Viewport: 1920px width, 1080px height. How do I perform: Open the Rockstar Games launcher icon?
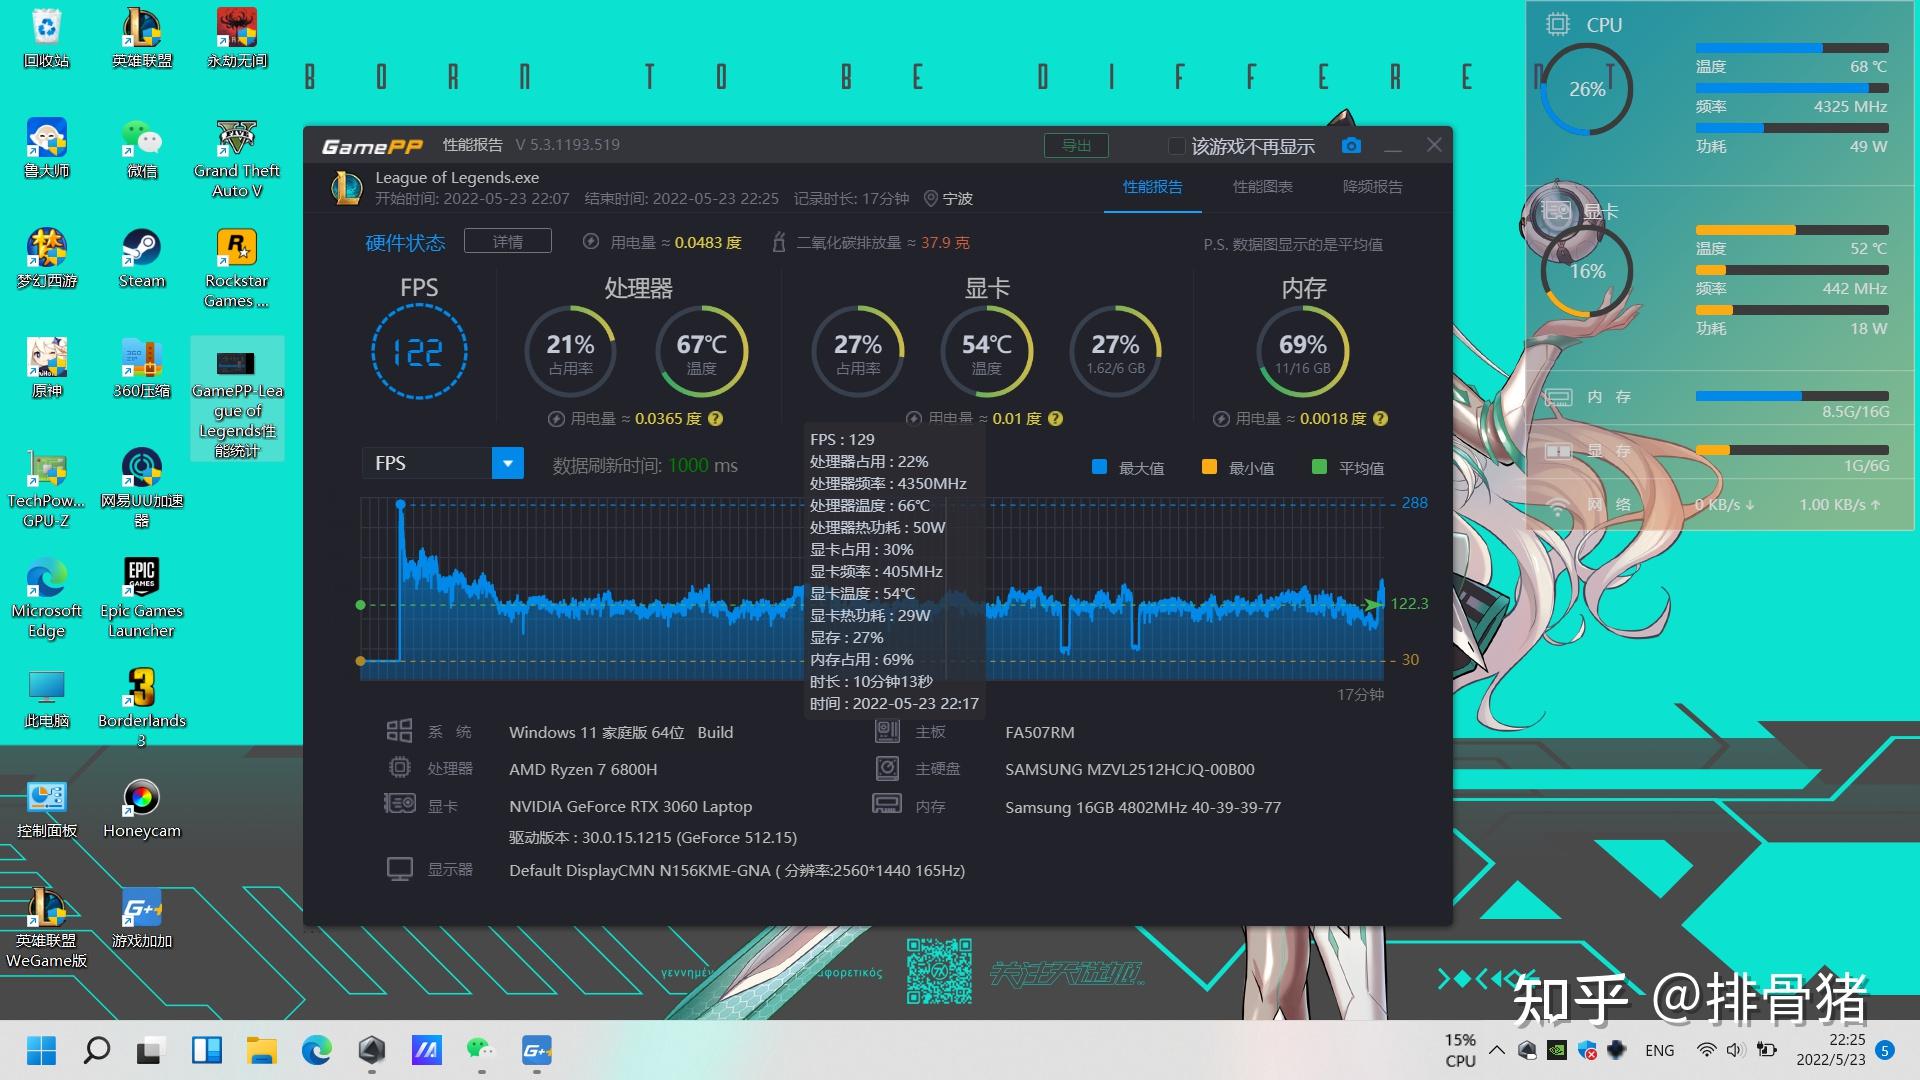click(237, 268)
